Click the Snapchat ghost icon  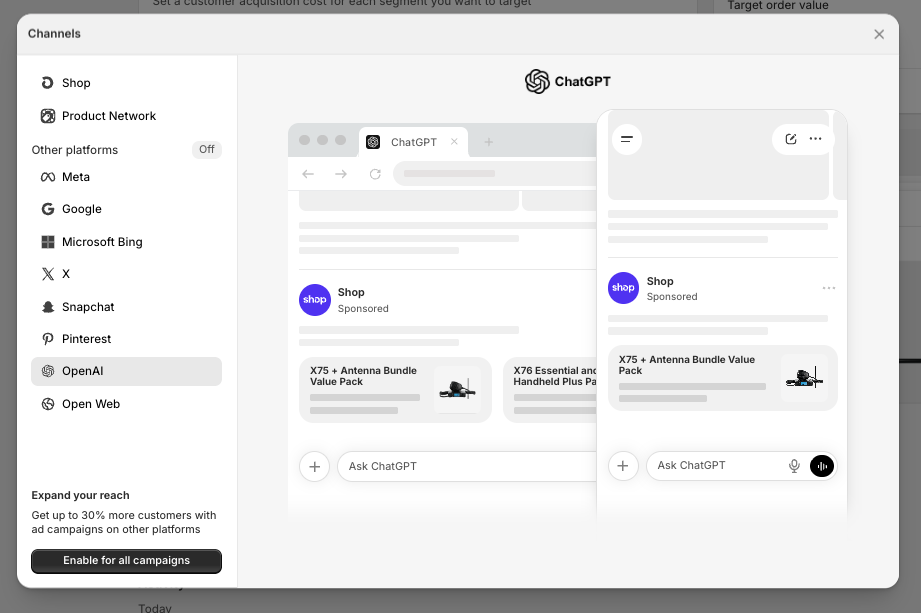click(48, 306)
